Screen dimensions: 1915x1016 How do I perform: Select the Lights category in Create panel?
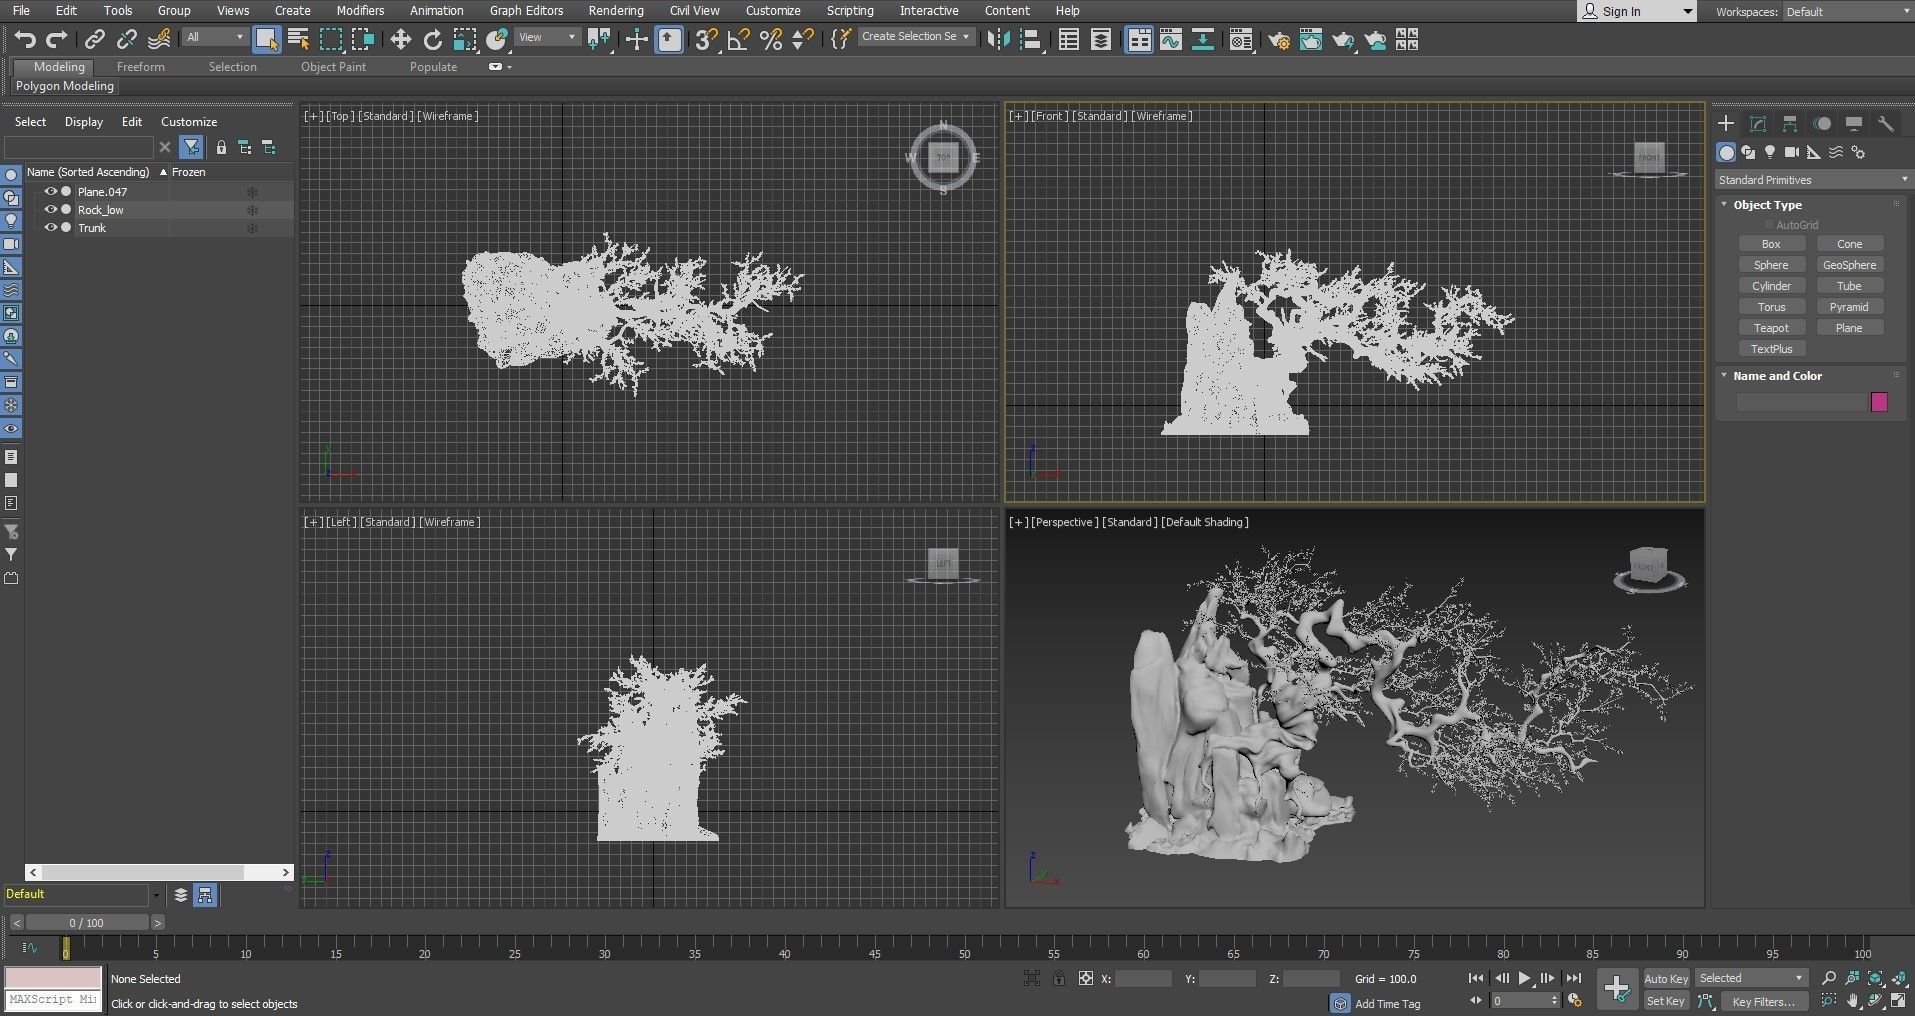pos(1770,152)
